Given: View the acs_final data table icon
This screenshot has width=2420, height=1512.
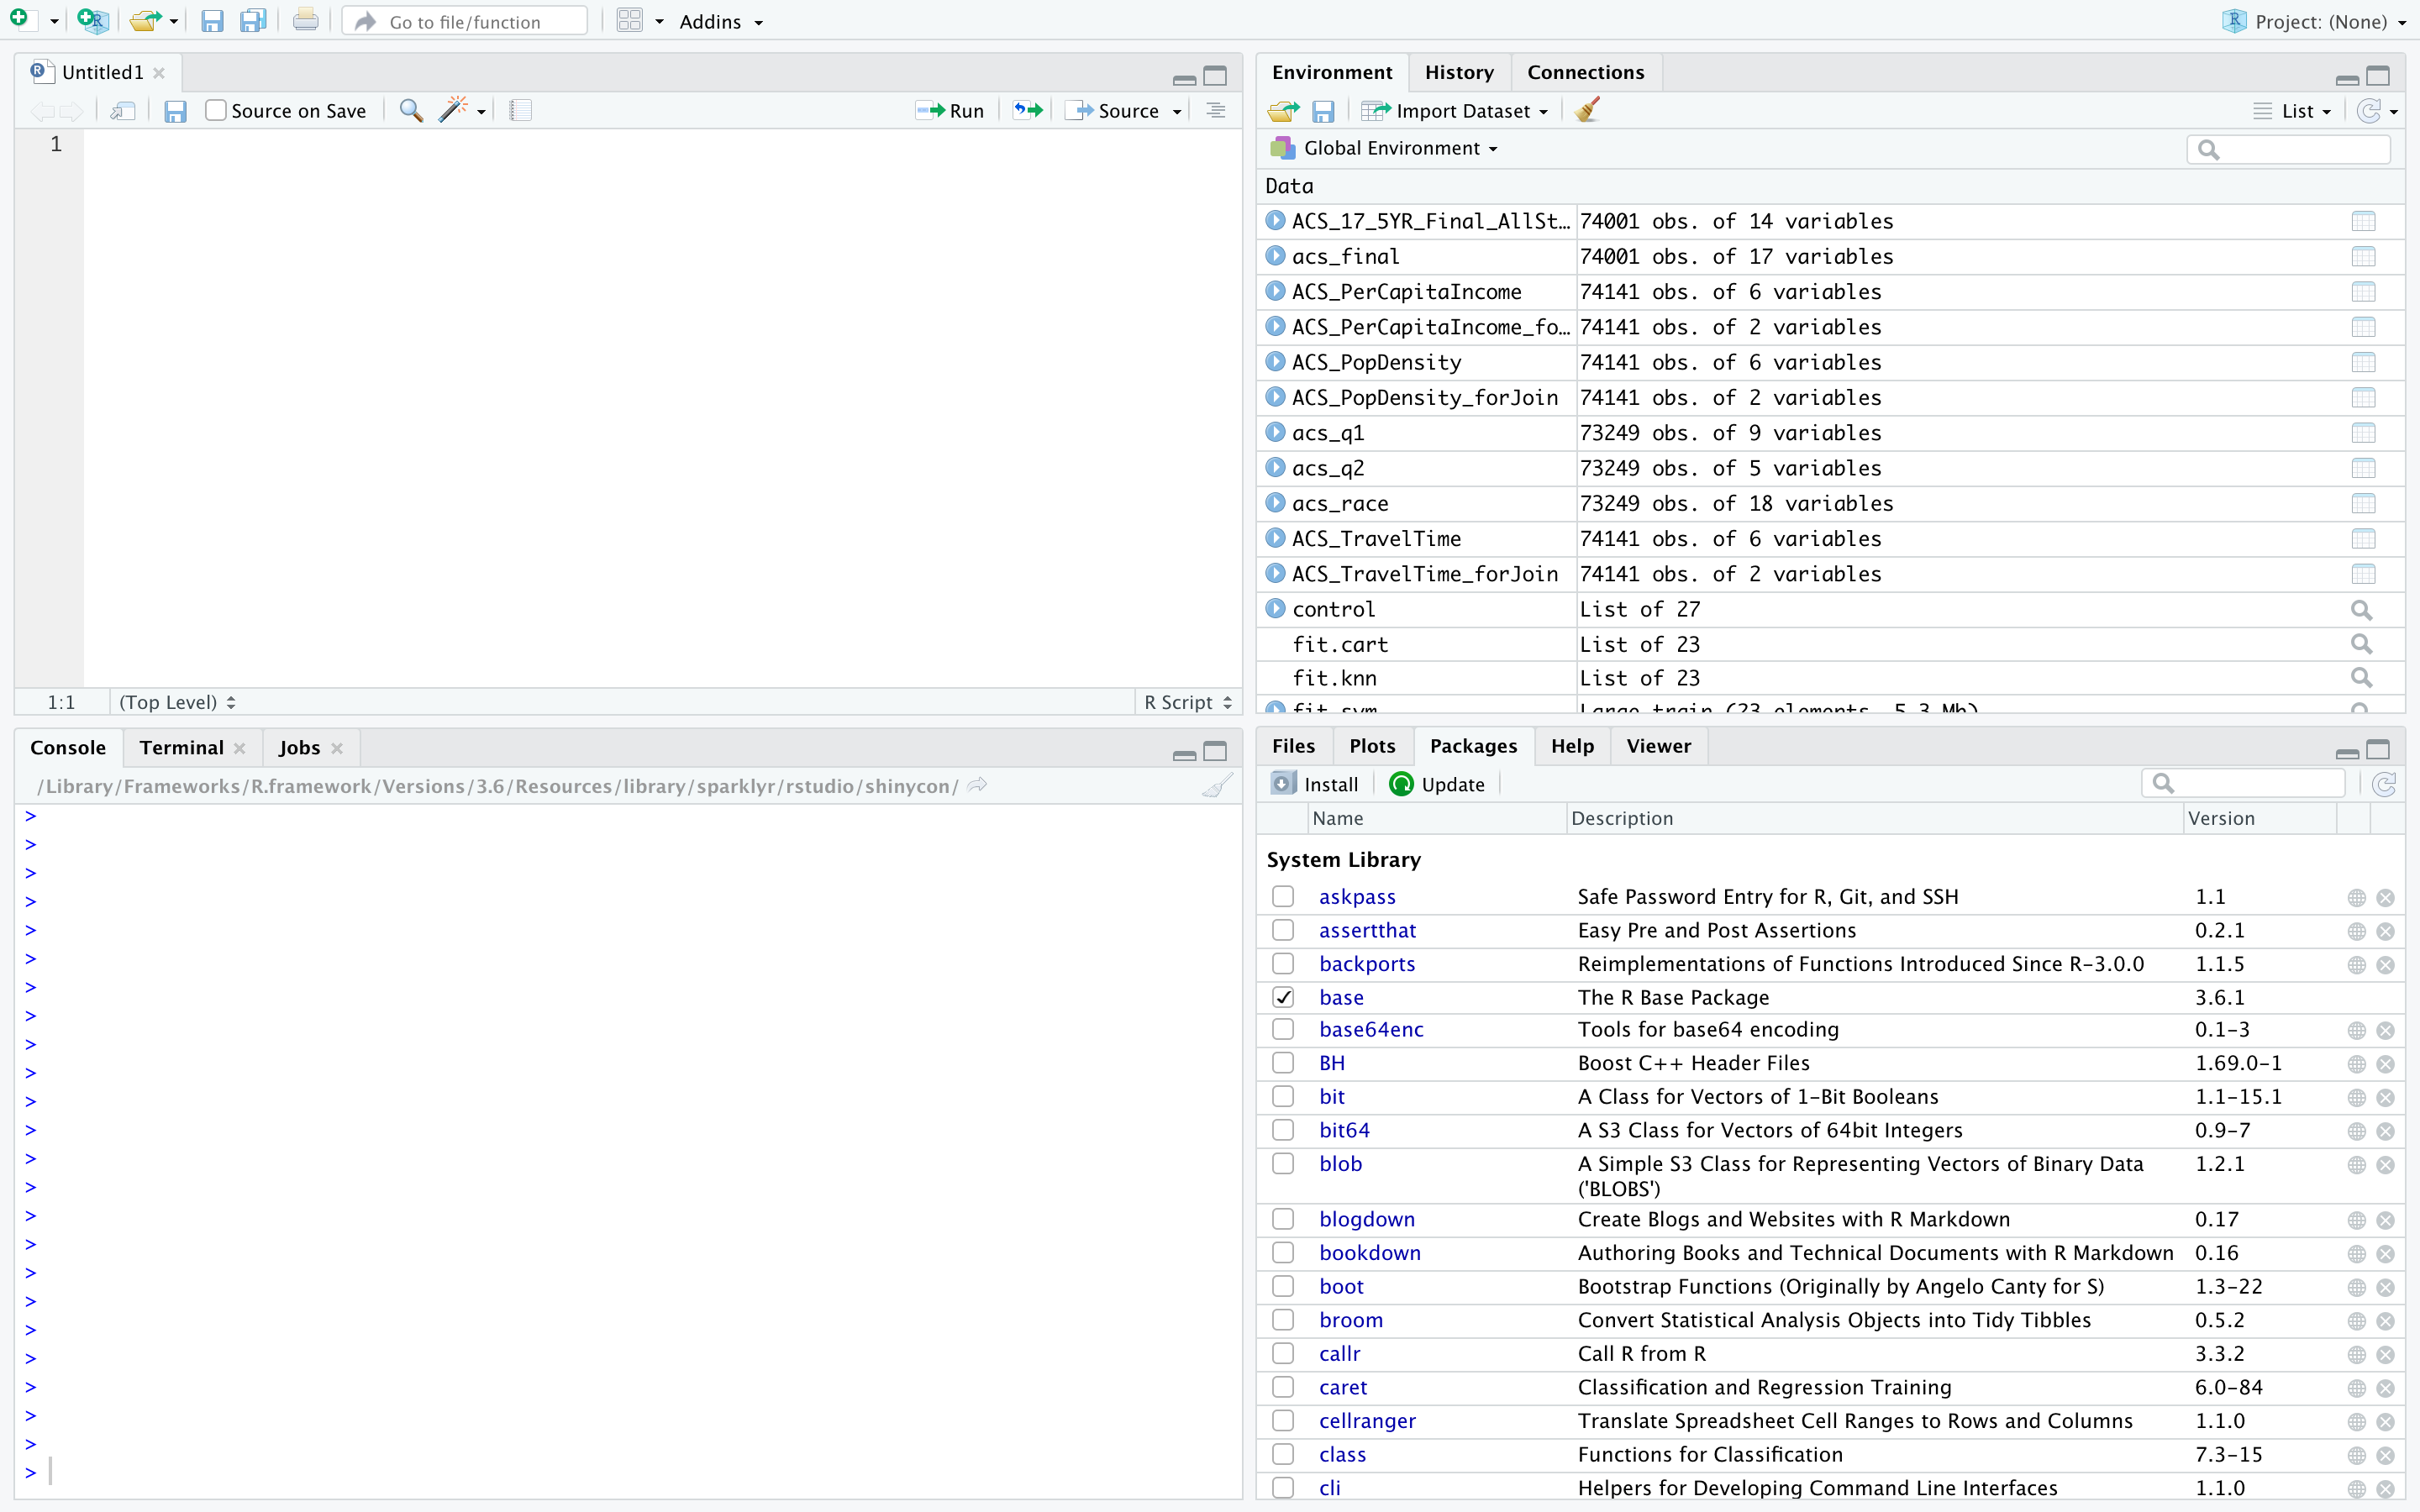Looking at the screenshot, I should tap(2363, 257).
